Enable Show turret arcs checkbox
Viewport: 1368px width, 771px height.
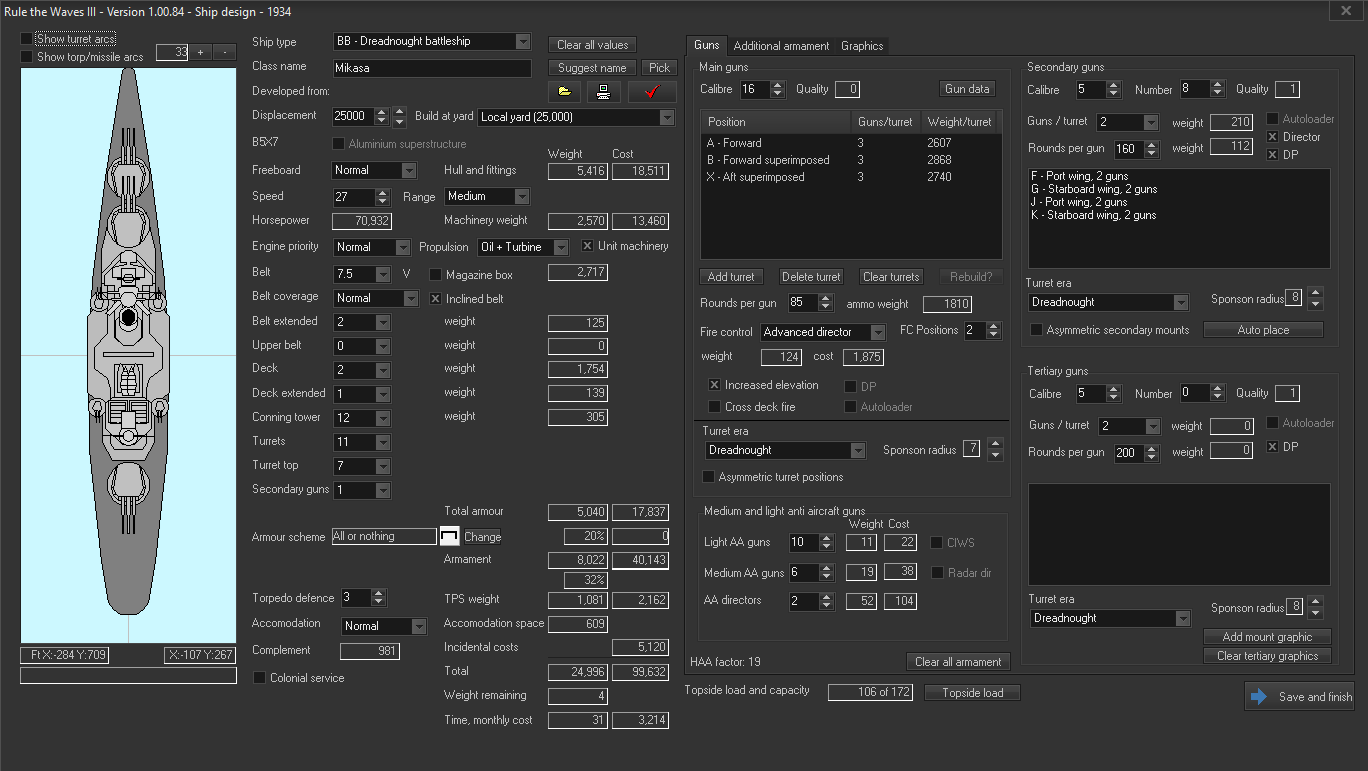point(27,39)
